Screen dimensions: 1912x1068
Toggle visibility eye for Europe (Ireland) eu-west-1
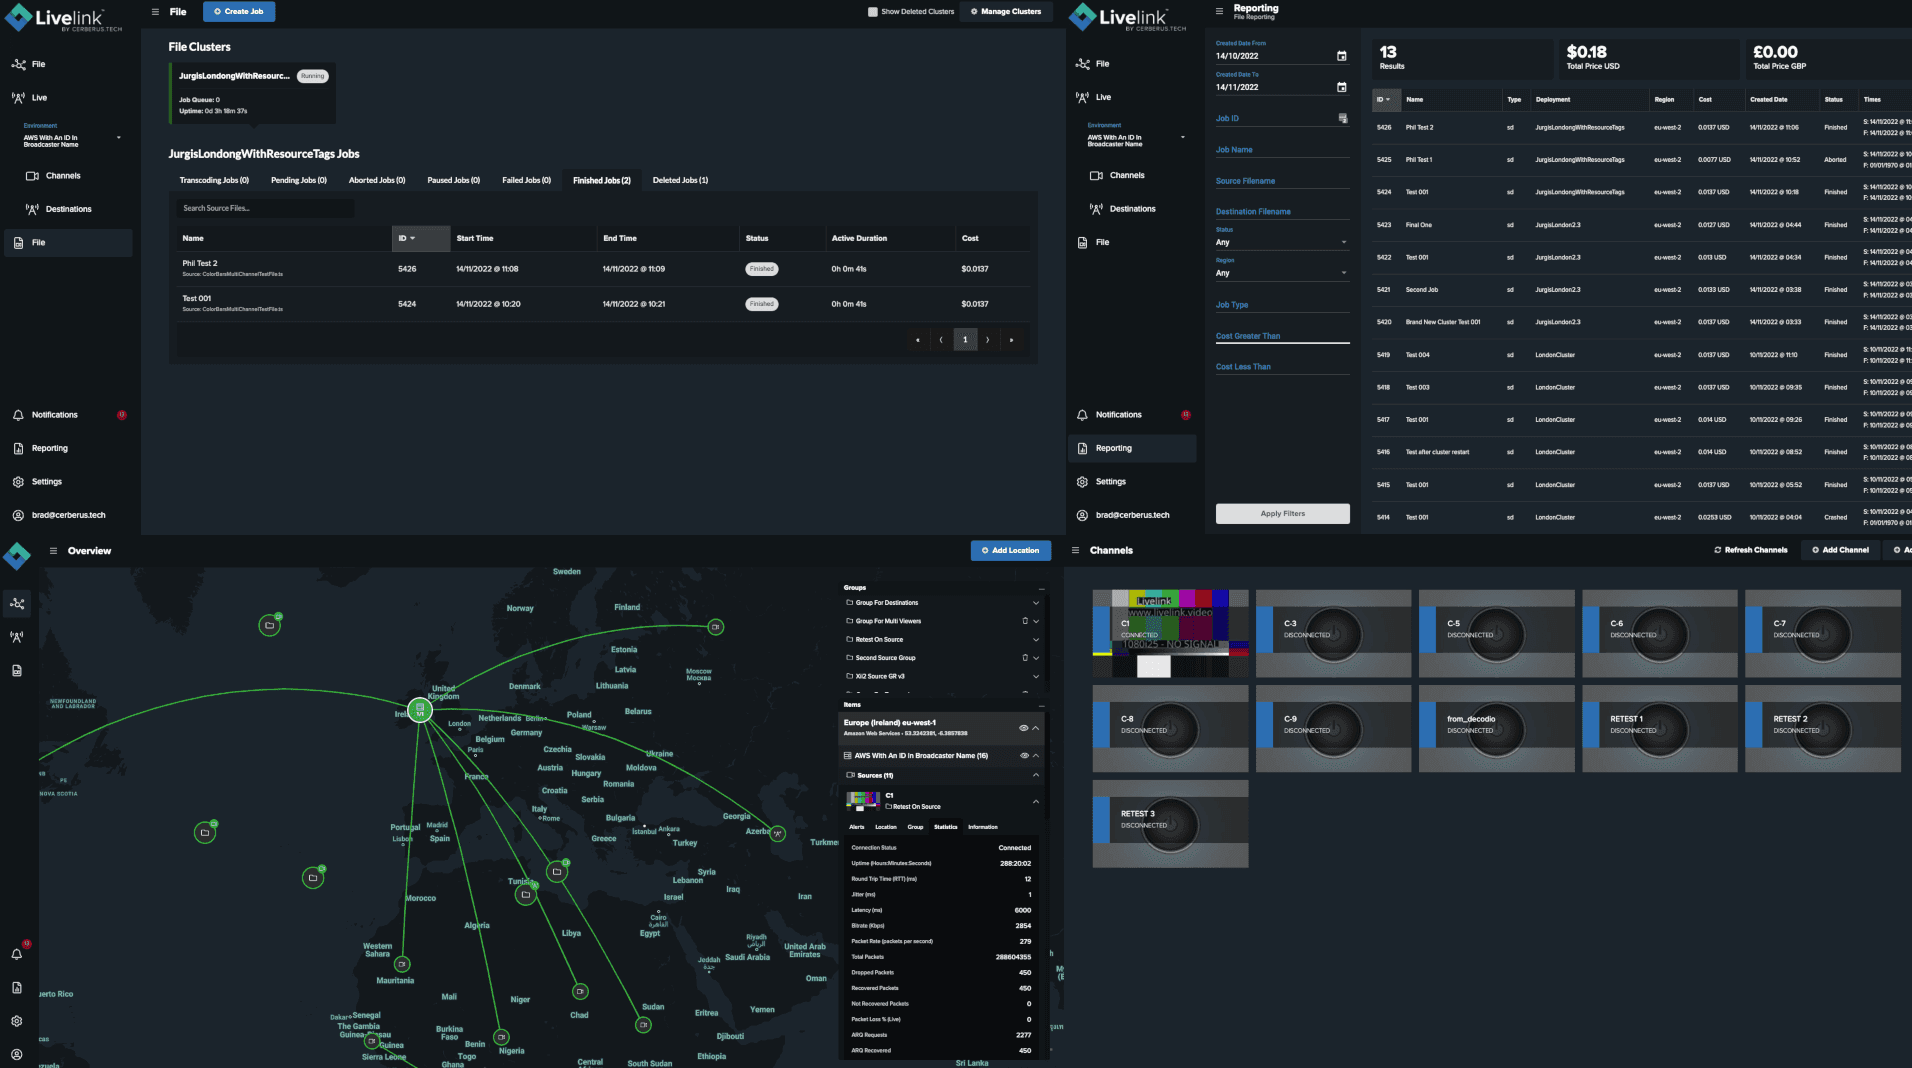(1023, 728)
